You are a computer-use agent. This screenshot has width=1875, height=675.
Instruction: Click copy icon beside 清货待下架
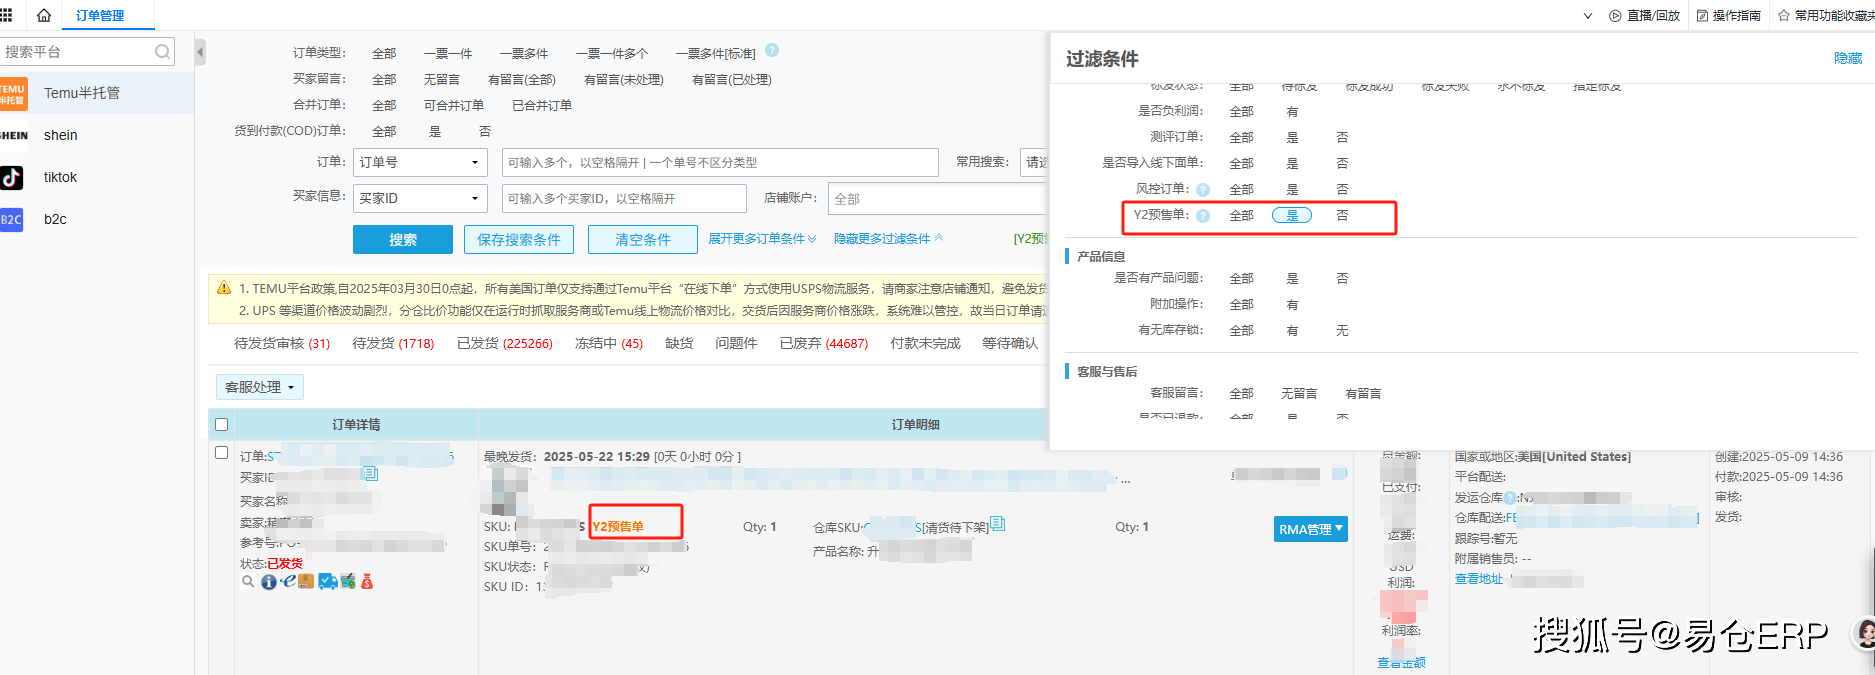pyautogui.click(x=997, y=524)
